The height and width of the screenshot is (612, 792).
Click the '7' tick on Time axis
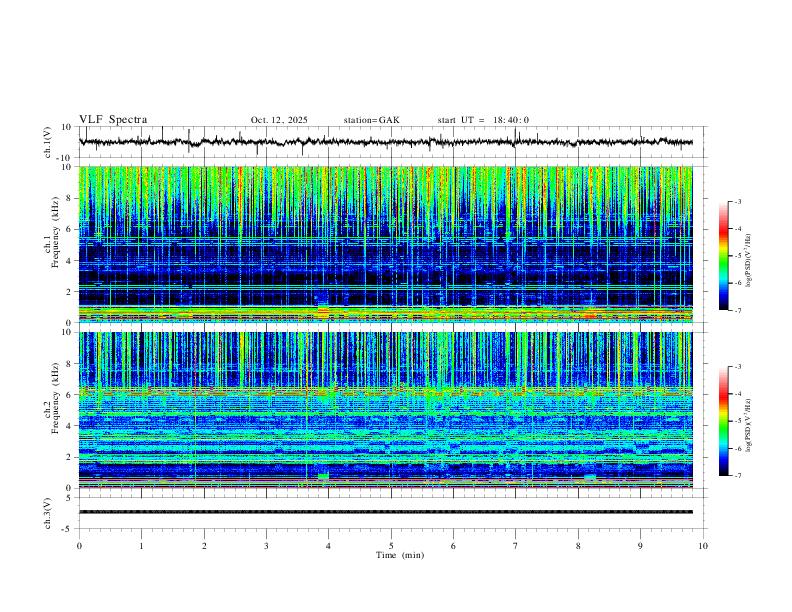pos(516,546)
